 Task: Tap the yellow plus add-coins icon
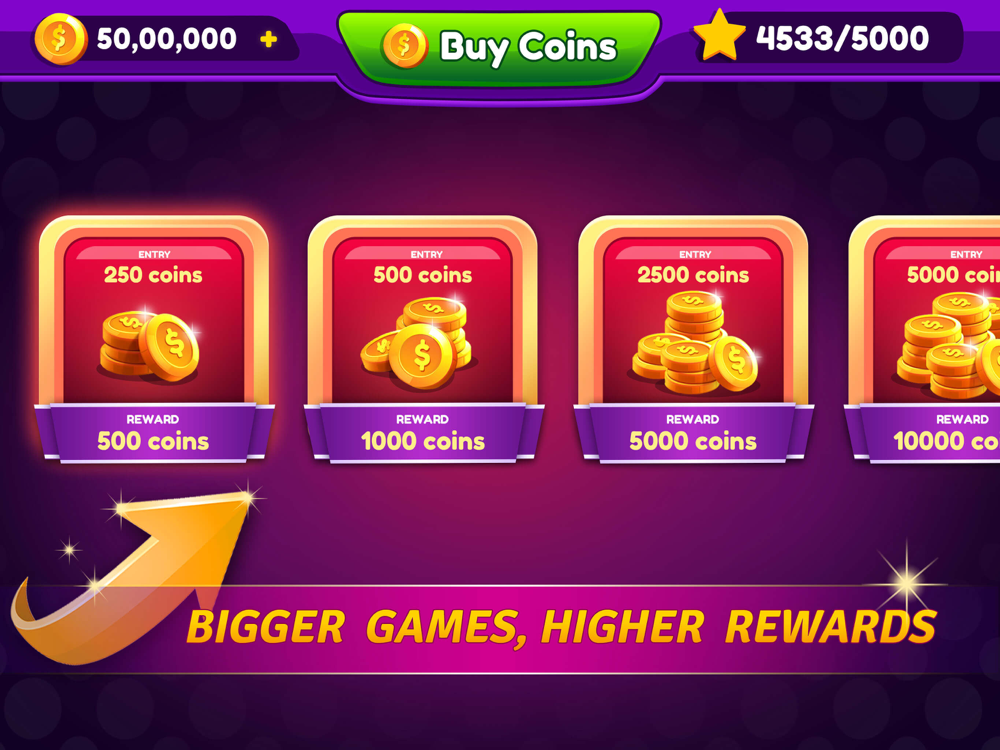(268, 40)
